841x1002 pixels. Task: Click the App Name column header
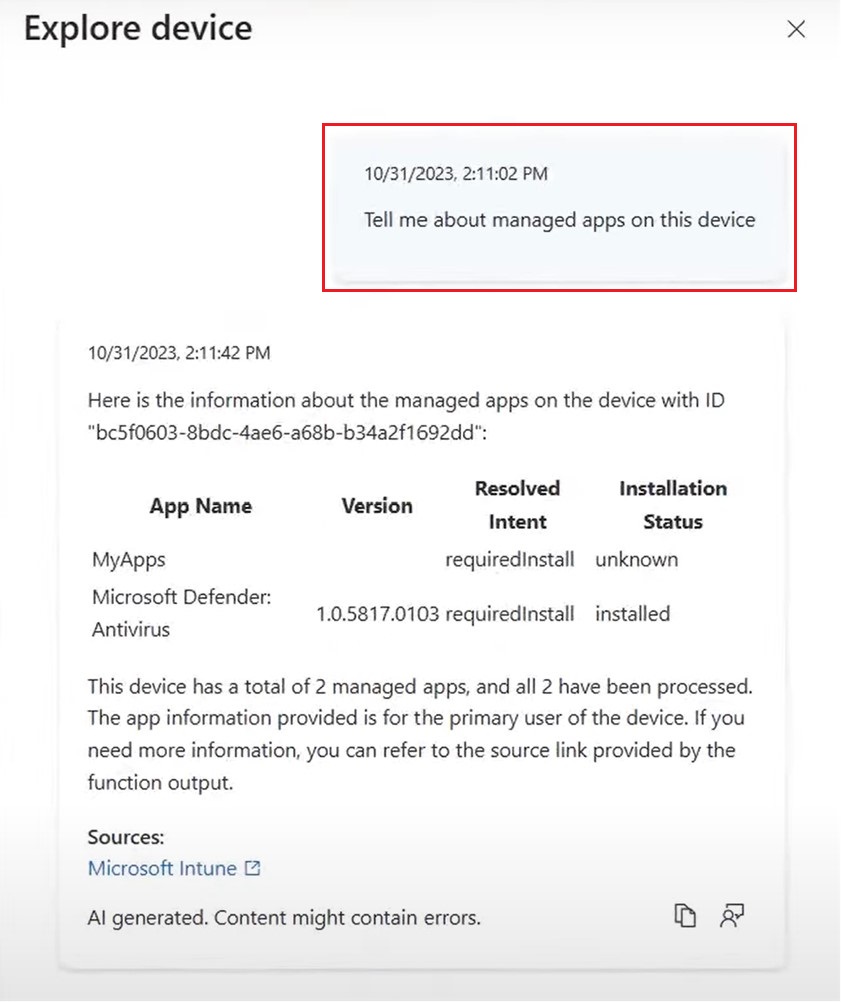coord(201,506)
